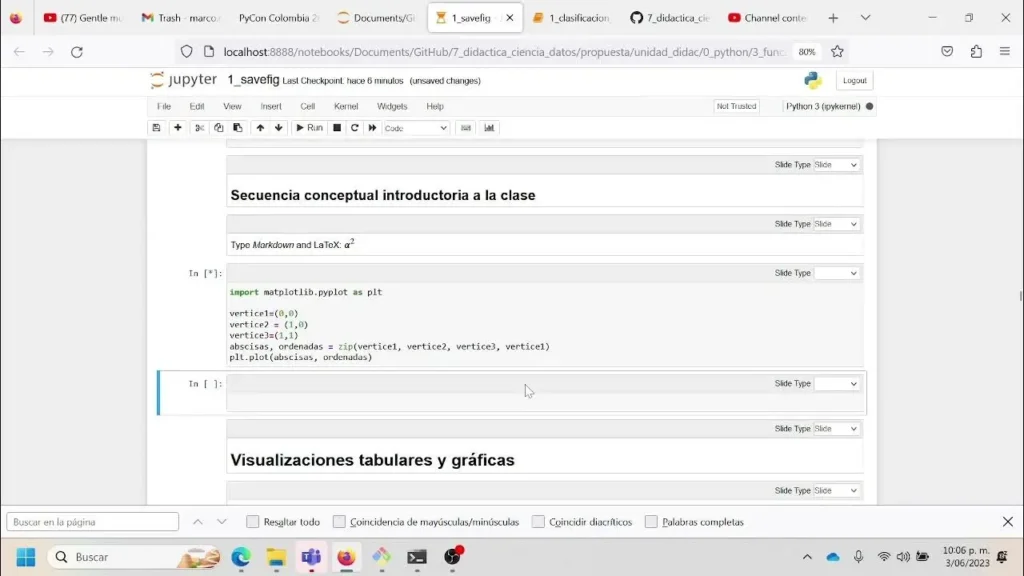Open the cell type dropdown showing Code
Image resolution: width=1024 pixels, height=576 pixels.
[x=416, y=128]
